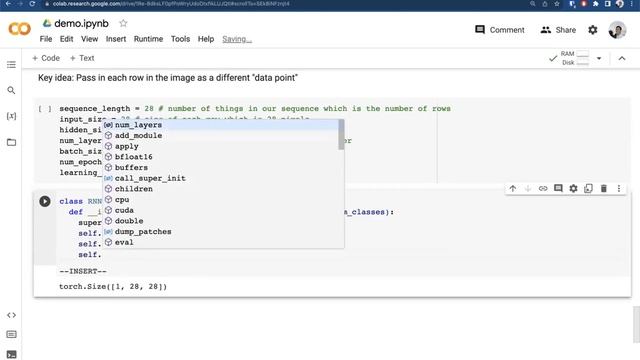Open browser extensions puzzle icon
This screenshot has height=360, width=640.
pos(596,4)
